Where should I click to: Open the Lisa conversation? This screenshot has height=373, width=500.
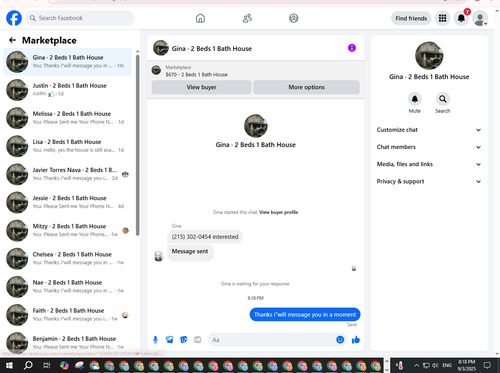coord(67,146)
